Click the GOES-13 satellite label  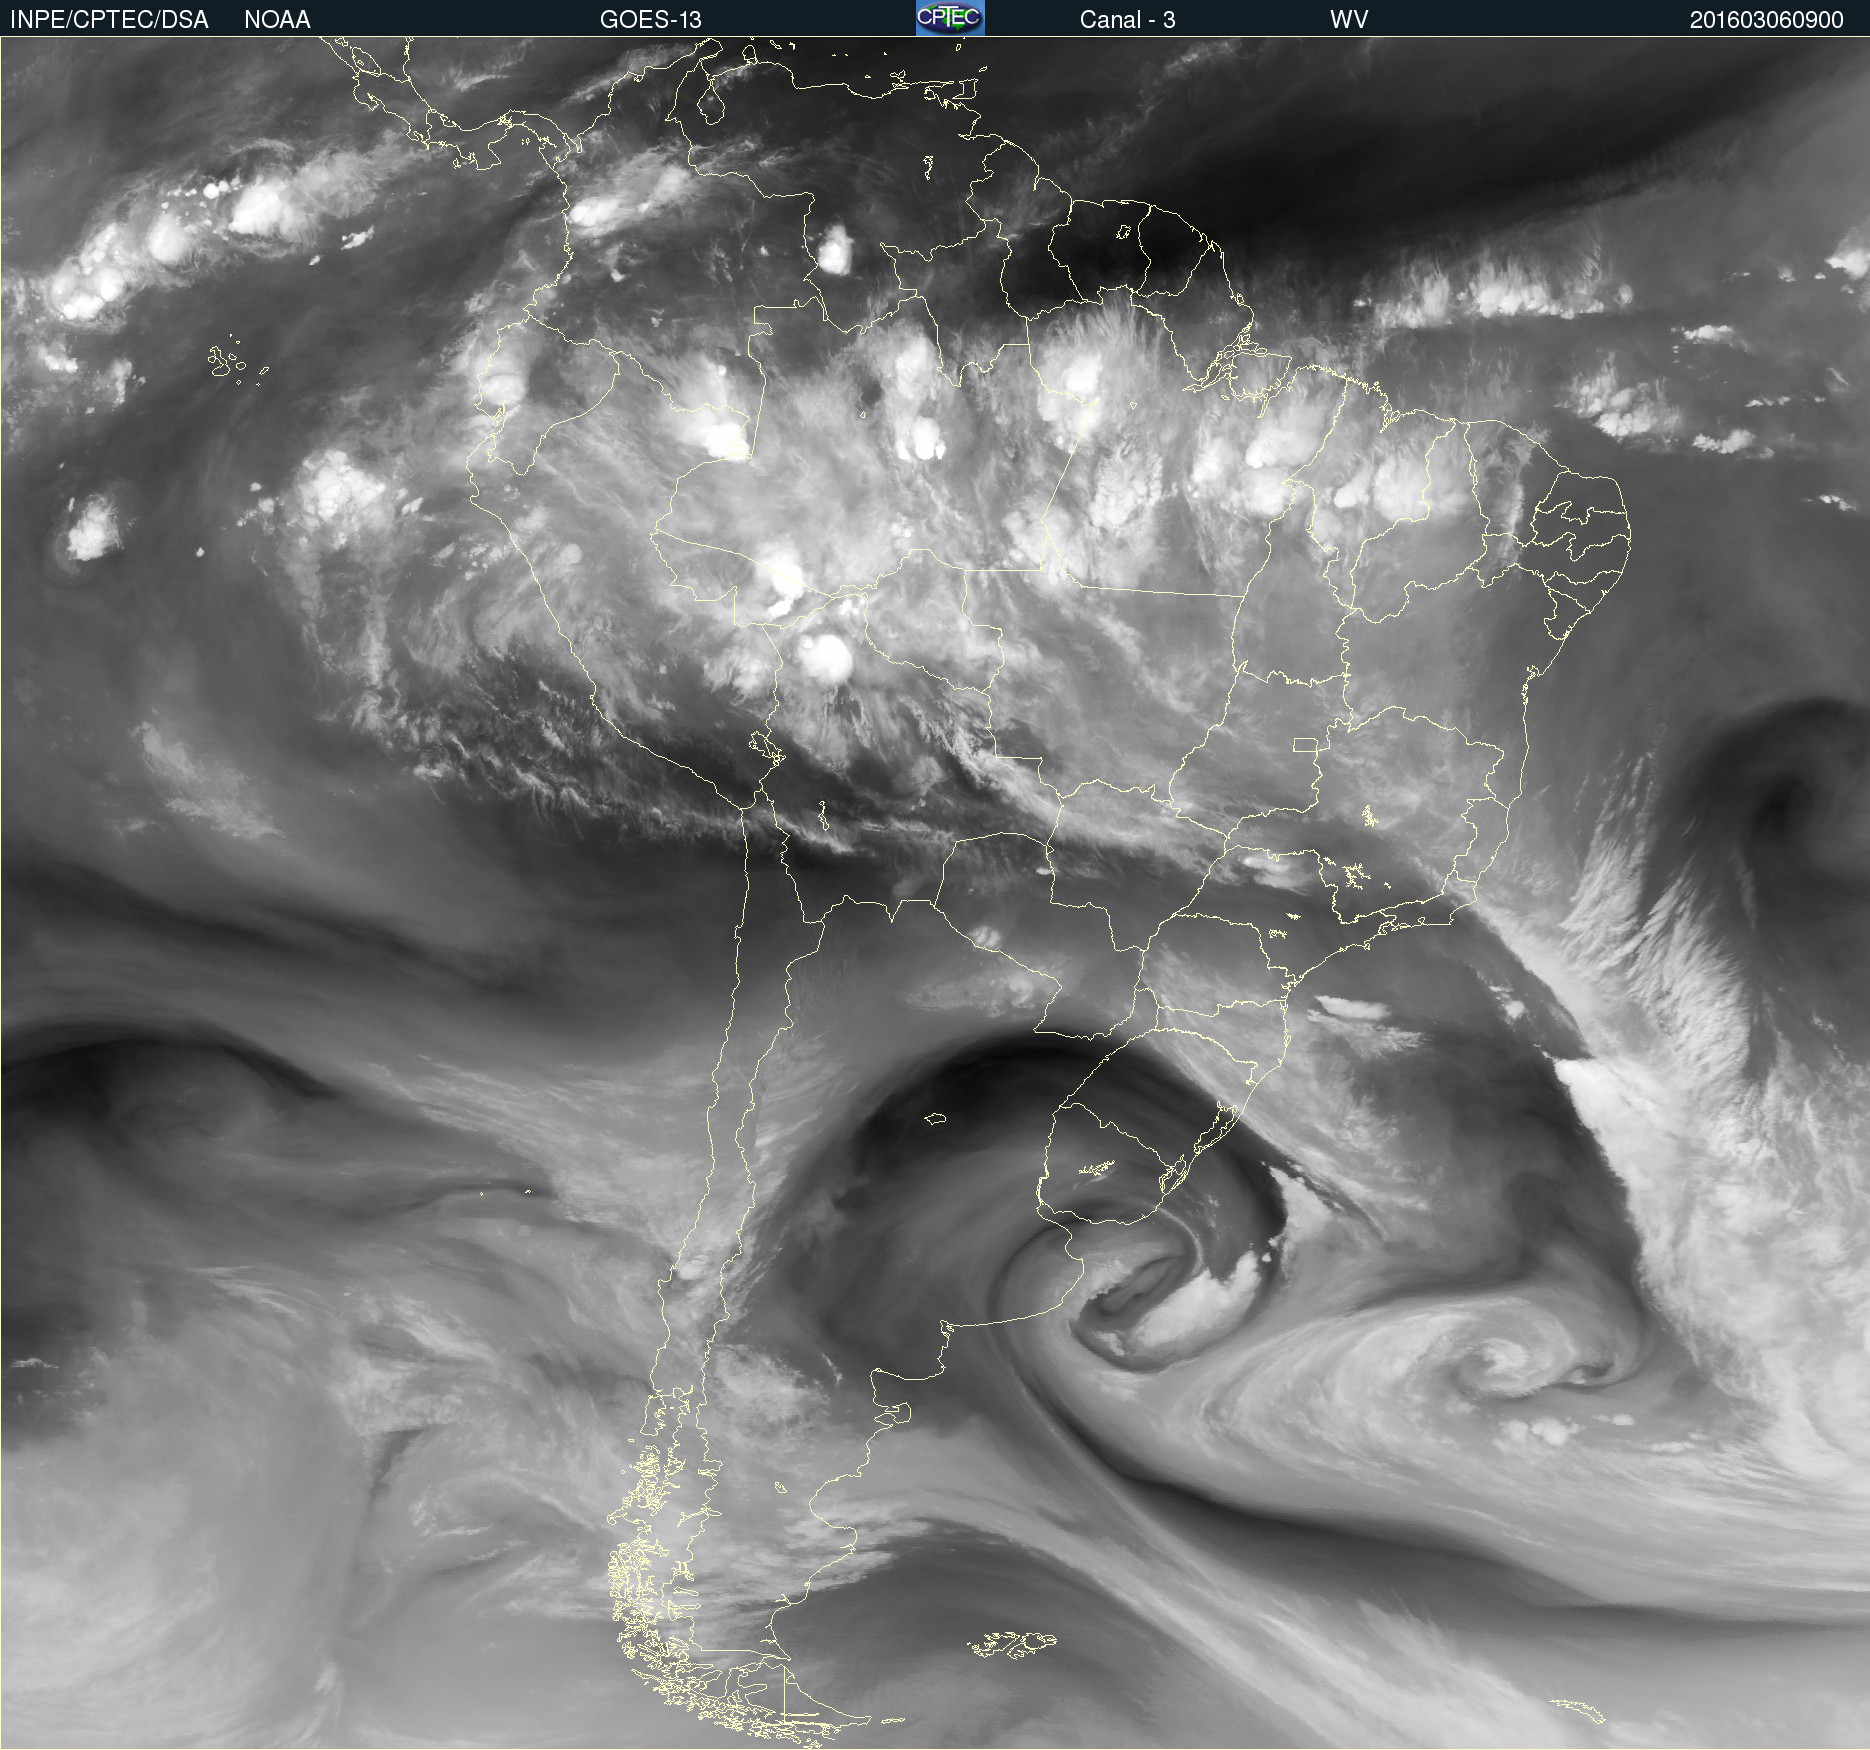pos(650,19)
